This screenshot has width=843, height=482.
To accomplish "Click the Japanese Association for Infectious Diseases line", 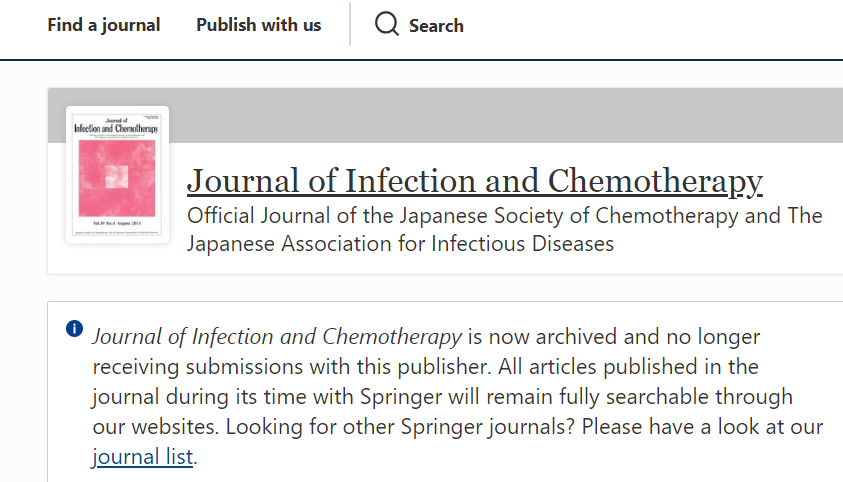I will point(400,243).
